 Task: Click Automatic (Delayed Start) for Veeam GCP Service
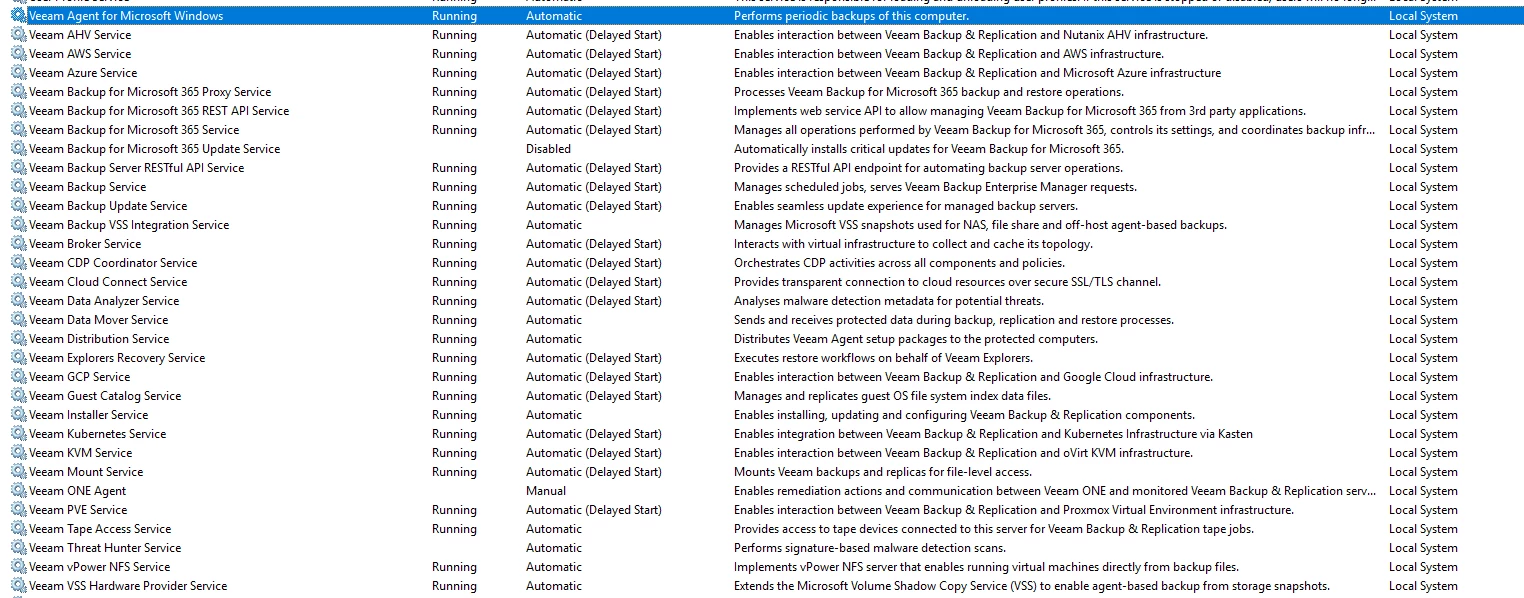(x=594, y=377)
